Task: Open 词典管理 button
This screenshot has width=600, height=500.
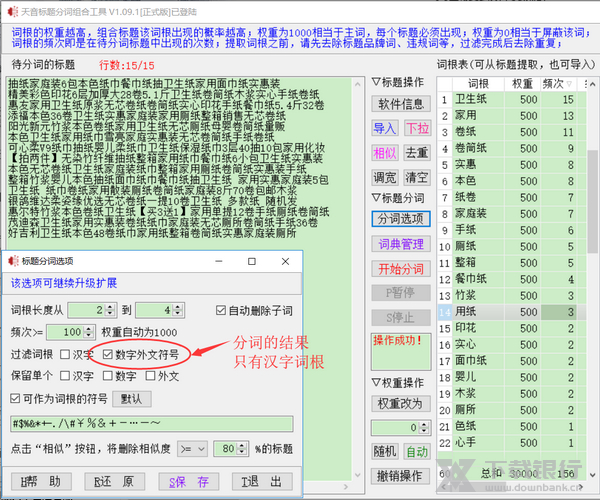Action: point(401,244)
